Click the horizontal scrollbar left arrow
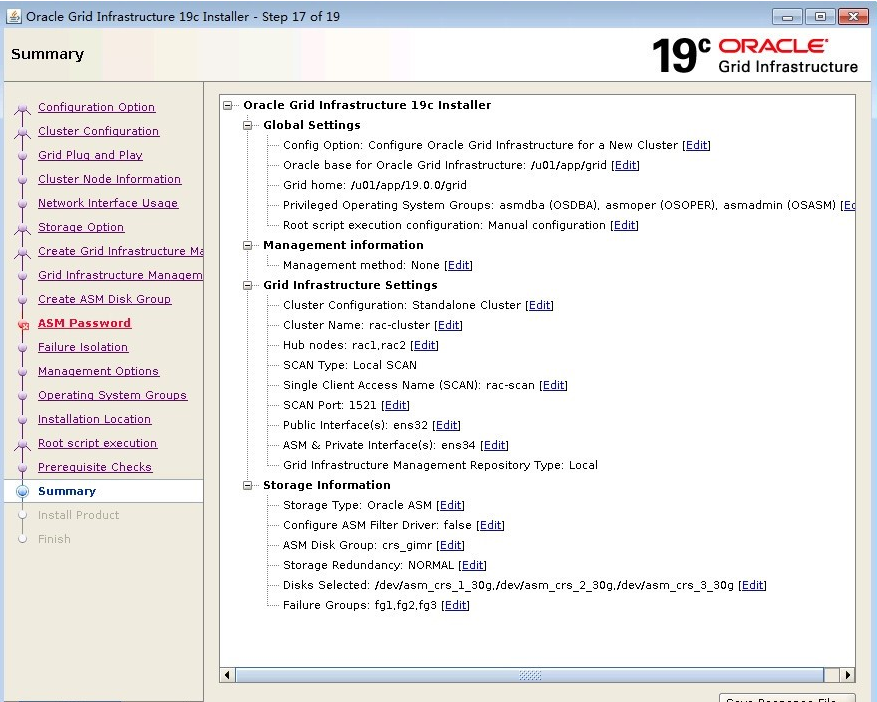 tap(228, 675)
